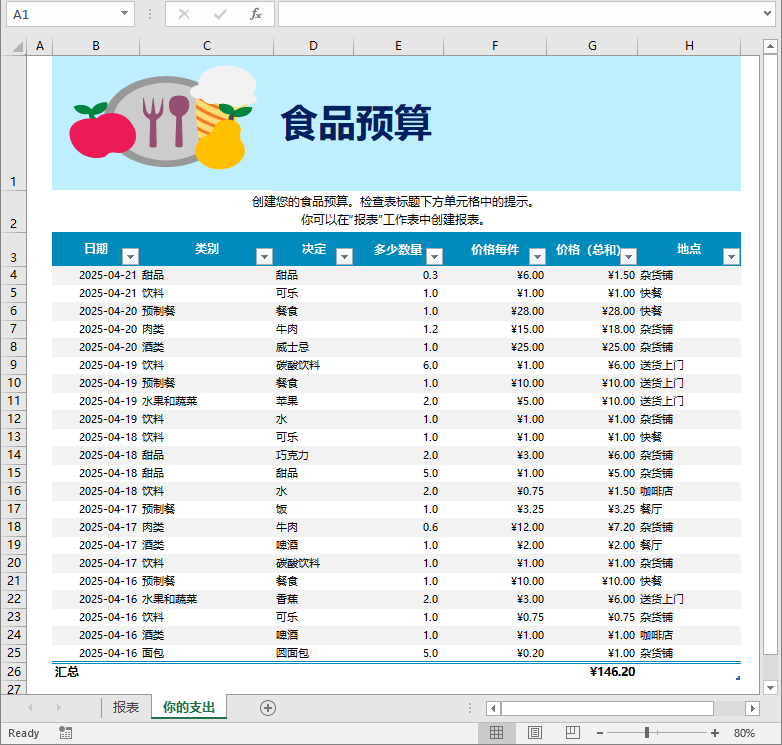The width and height of the screenshot is (782, 745).
Task: Click the 食品预算 title text
Action: click(356, 123)
